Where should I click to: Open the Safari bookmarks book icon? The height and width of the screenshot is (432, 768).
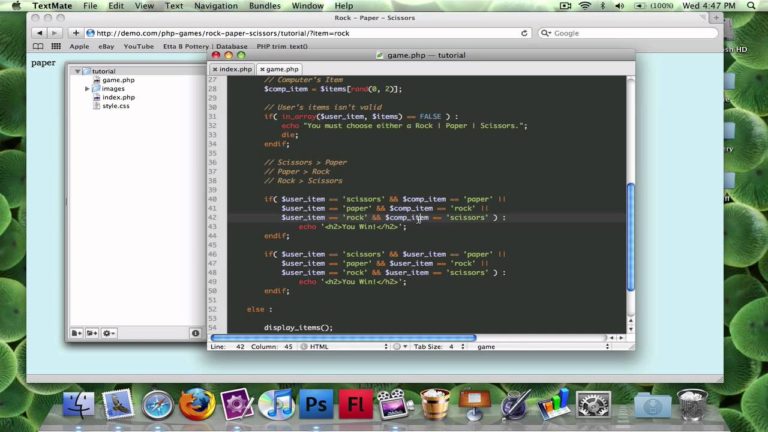[x=38, y=47]
